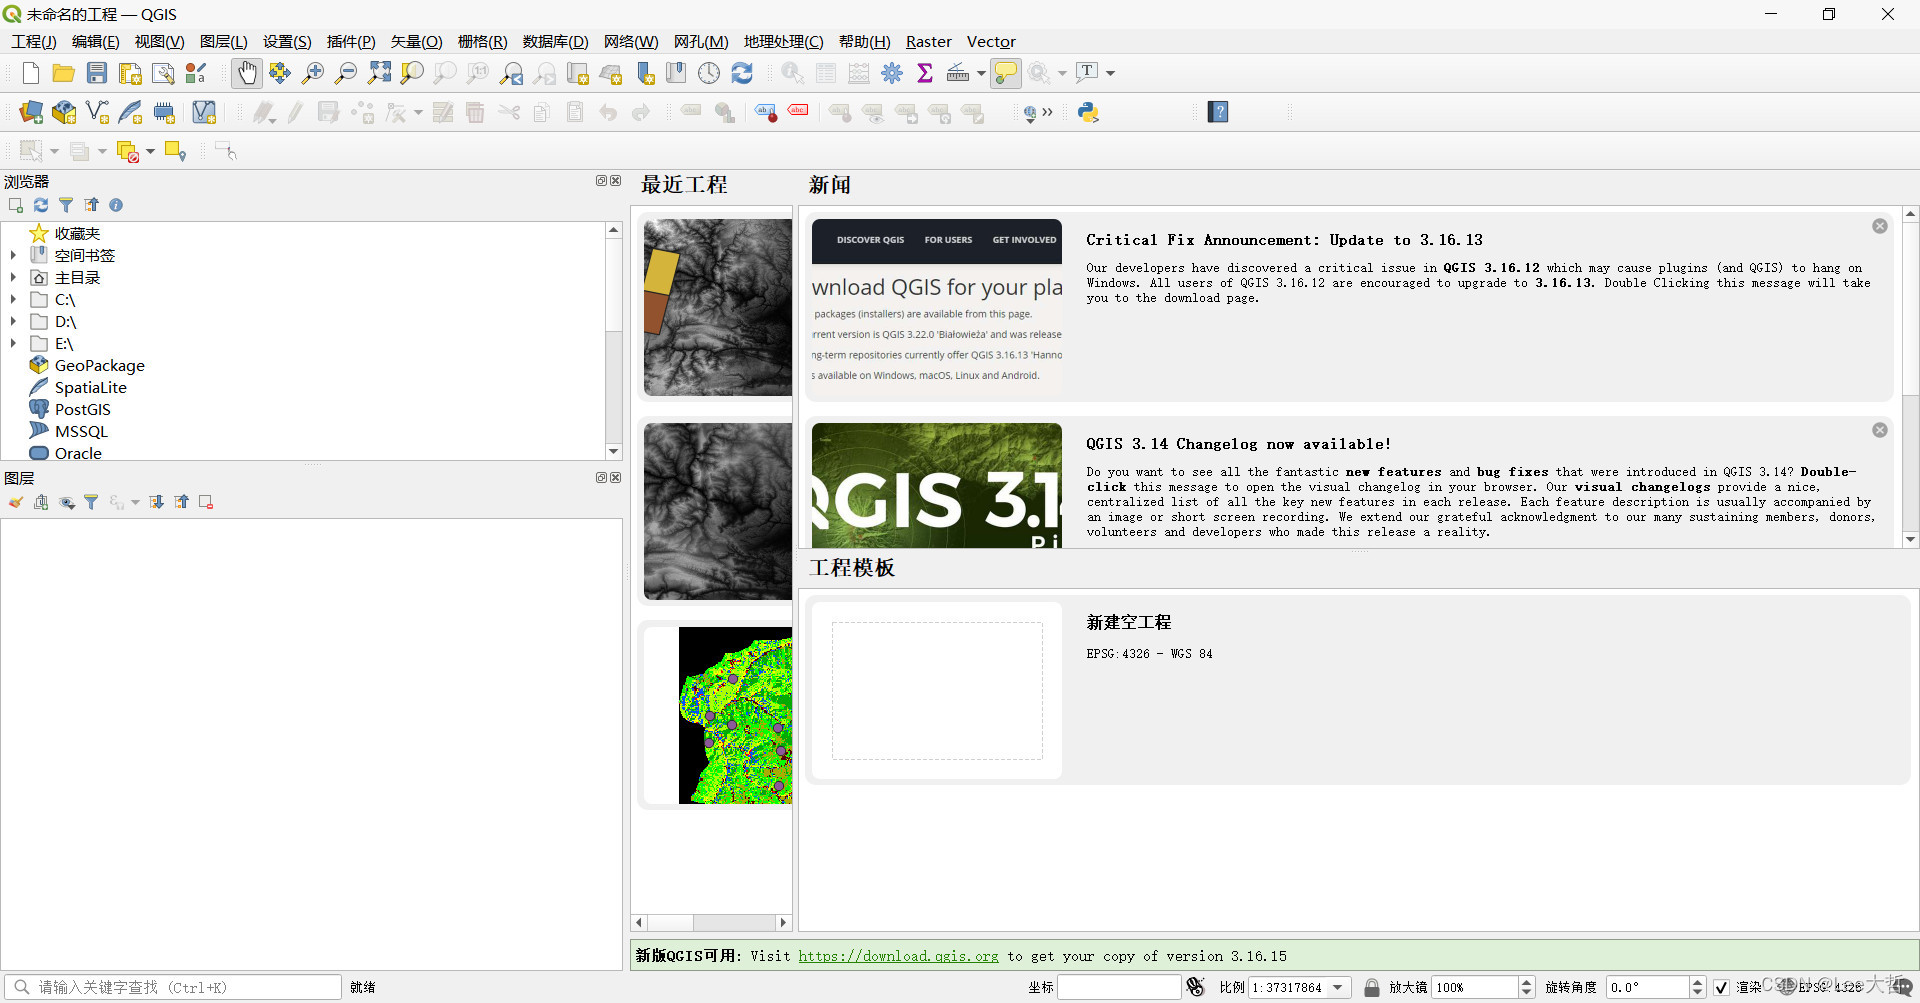This screenshot has width=1920, height=1003.
Task: Click the news panel scroll-down arrow
Action: pos(1910,539)
